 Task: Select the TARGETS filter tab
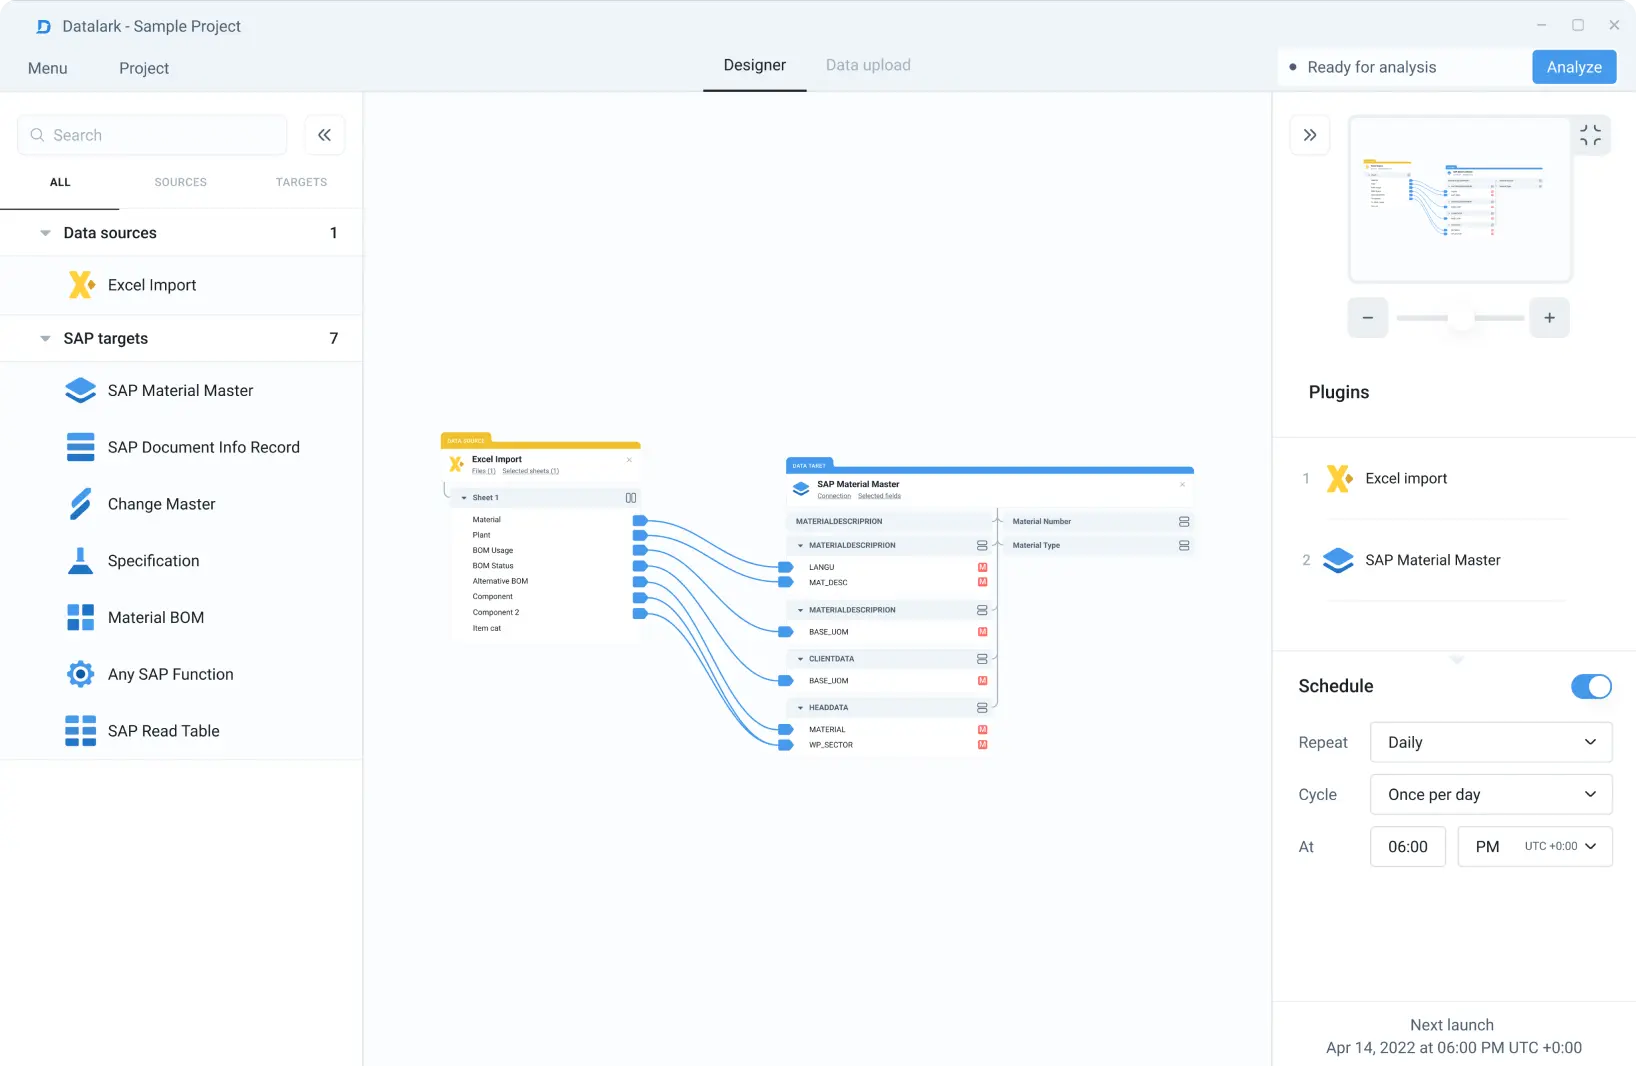click(302, 182)
